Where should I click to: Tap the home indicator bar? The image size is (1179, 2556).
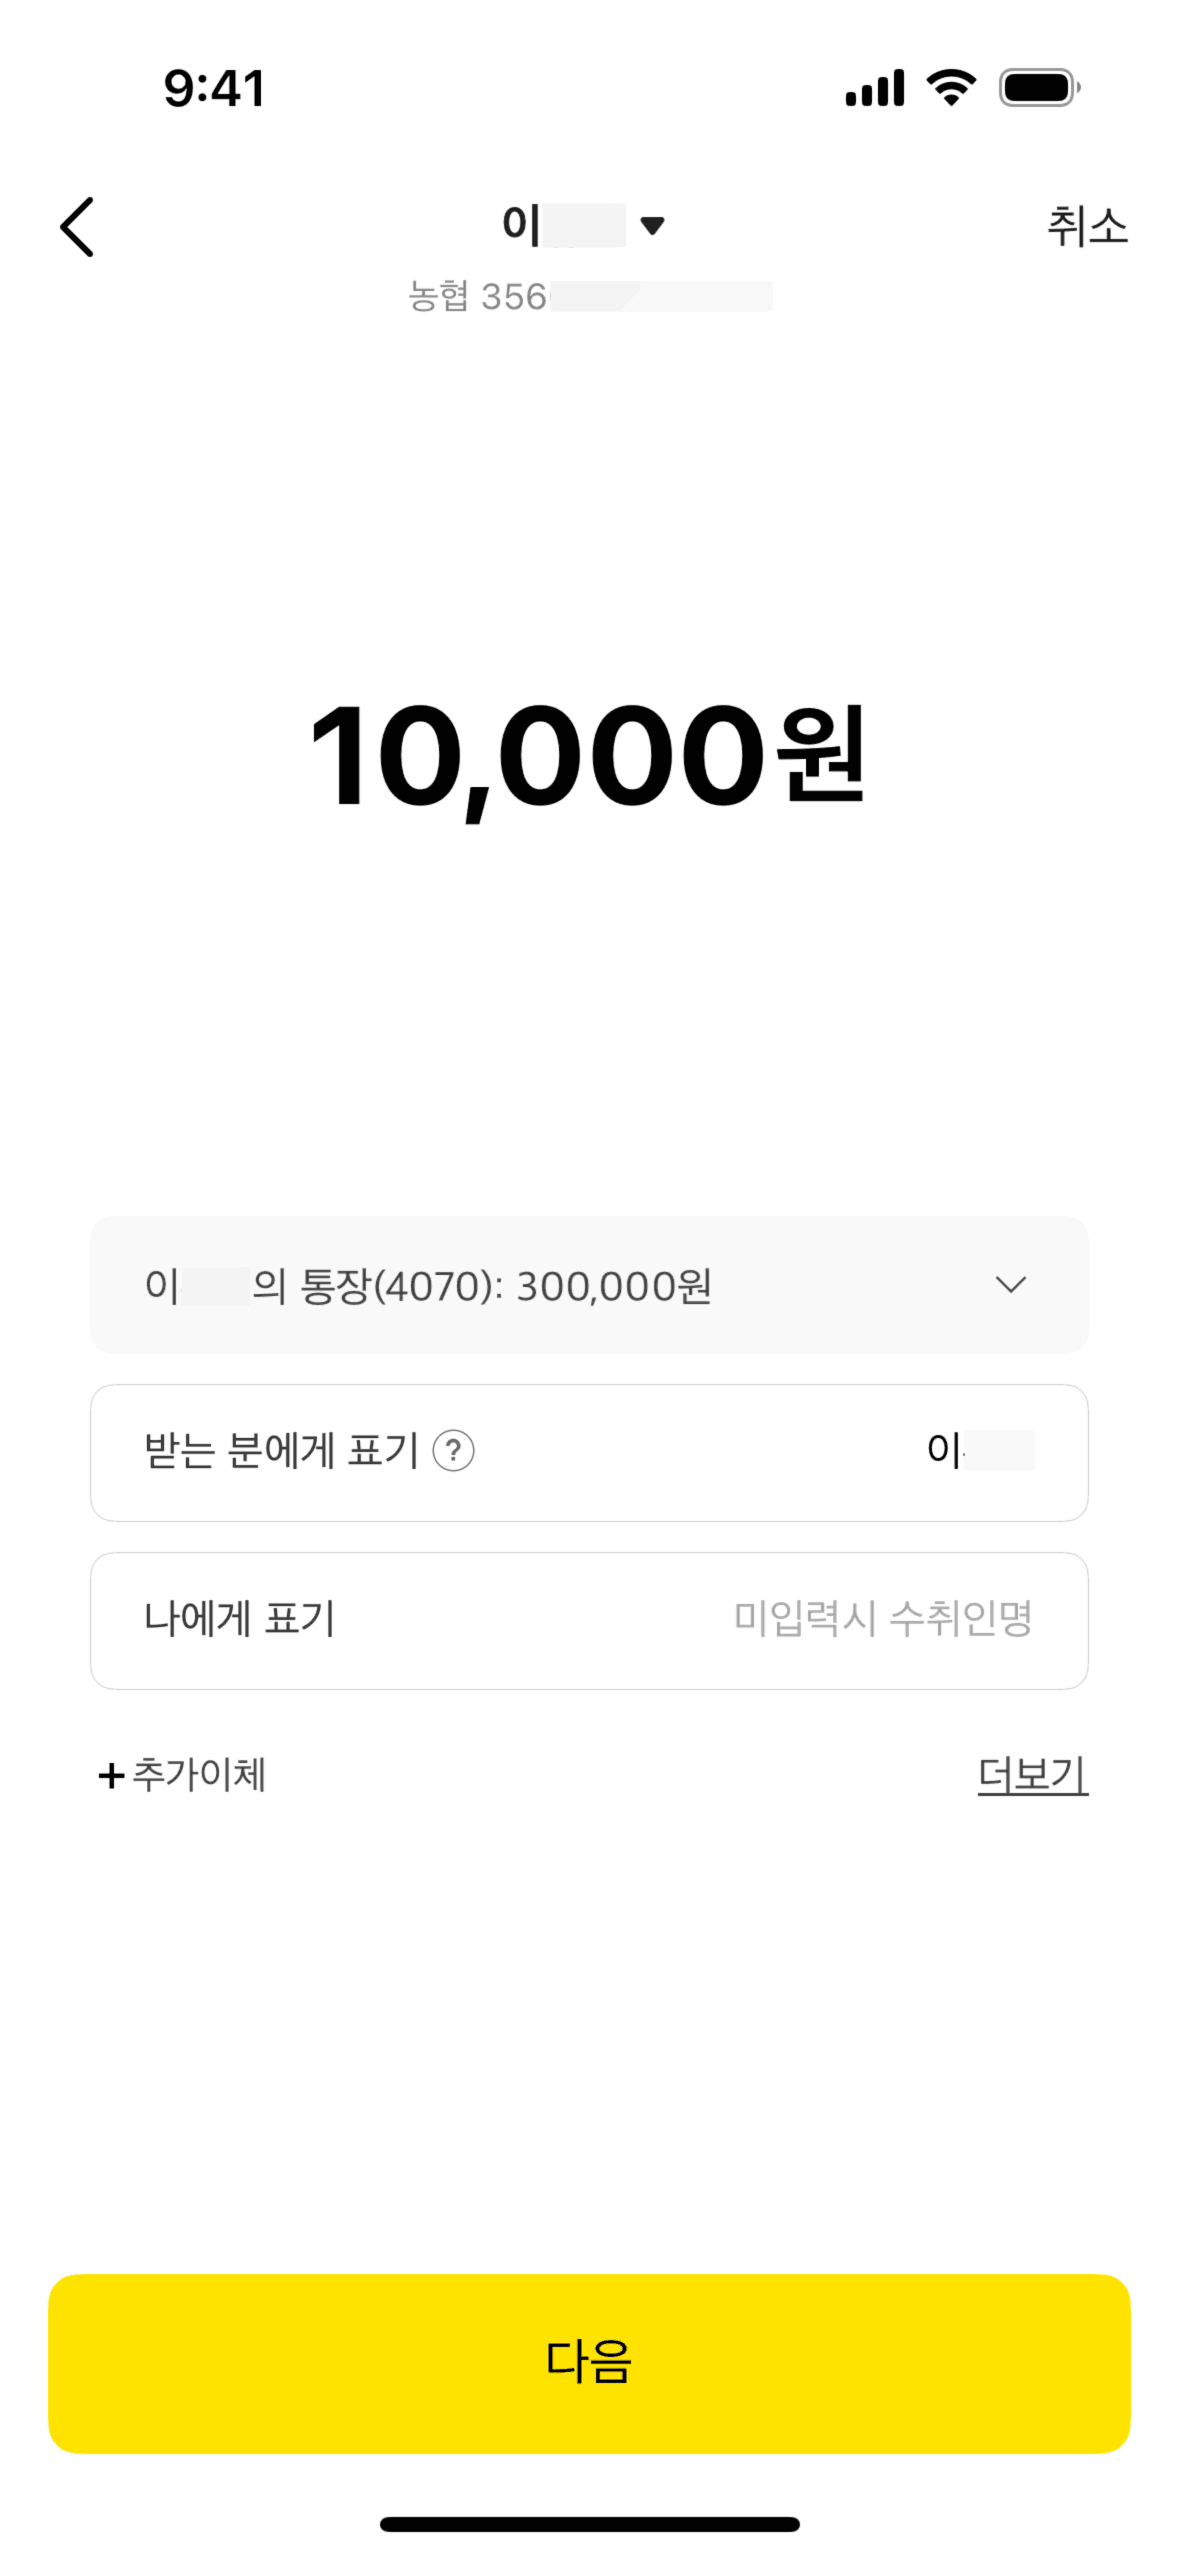pyautogui.click(x=589, y=2524)
